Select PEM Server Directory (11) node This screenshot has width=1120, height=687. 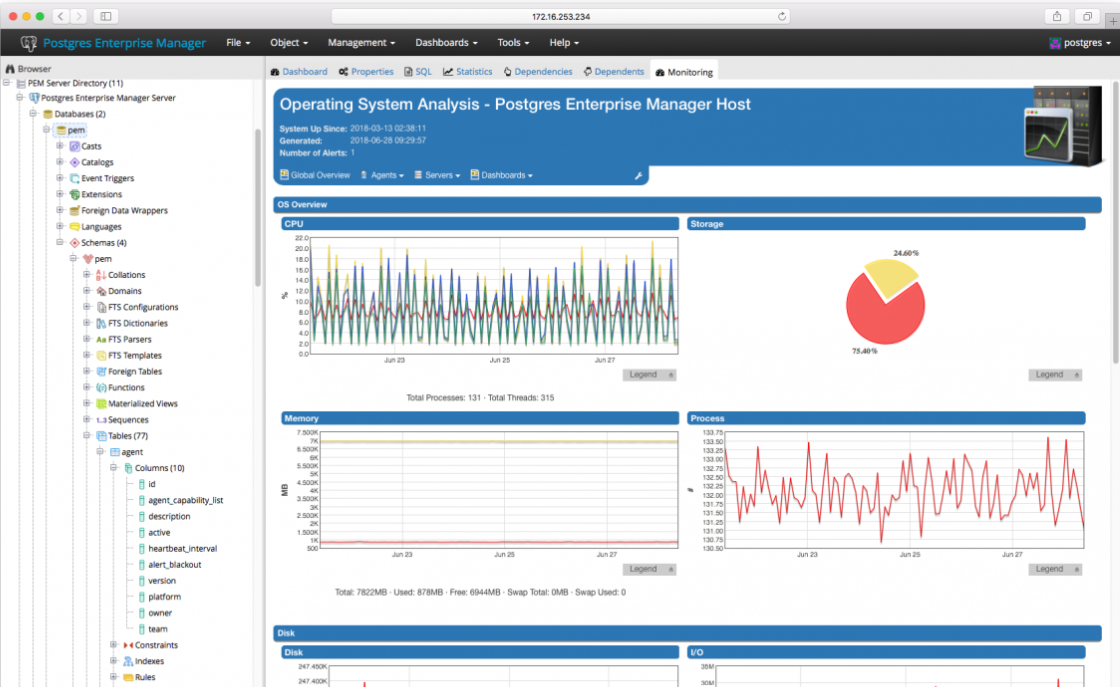[75, 83]
